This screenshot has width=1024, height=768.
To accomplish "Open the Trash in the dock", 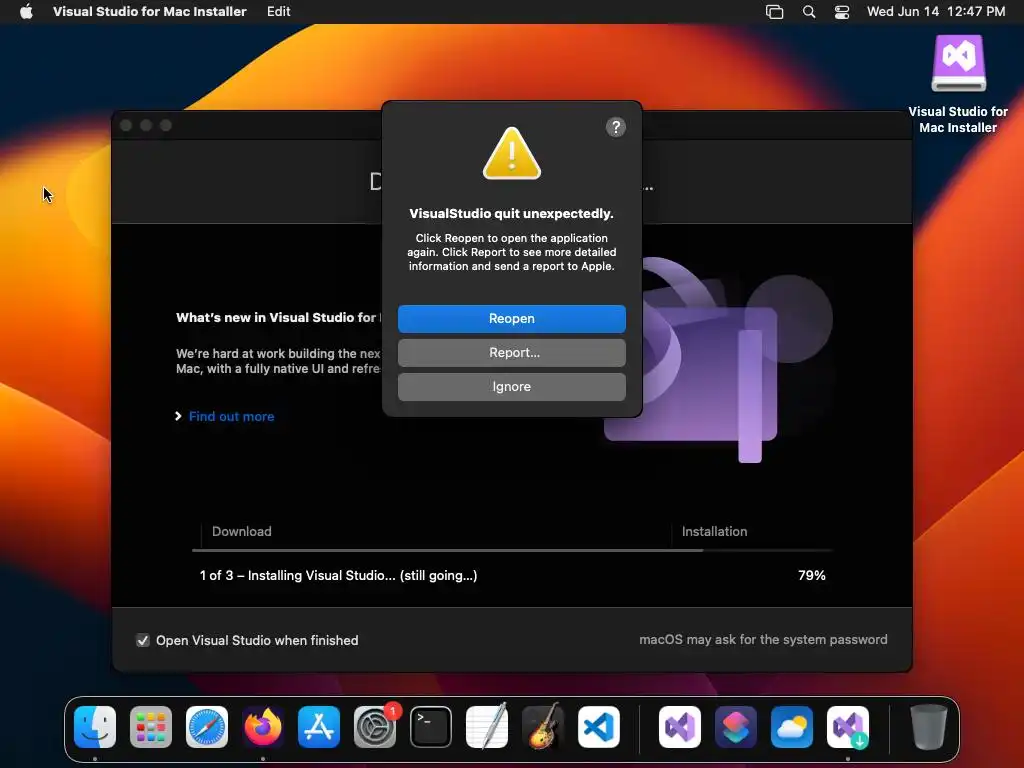I will pyautogui.click(x=928, y=726).
